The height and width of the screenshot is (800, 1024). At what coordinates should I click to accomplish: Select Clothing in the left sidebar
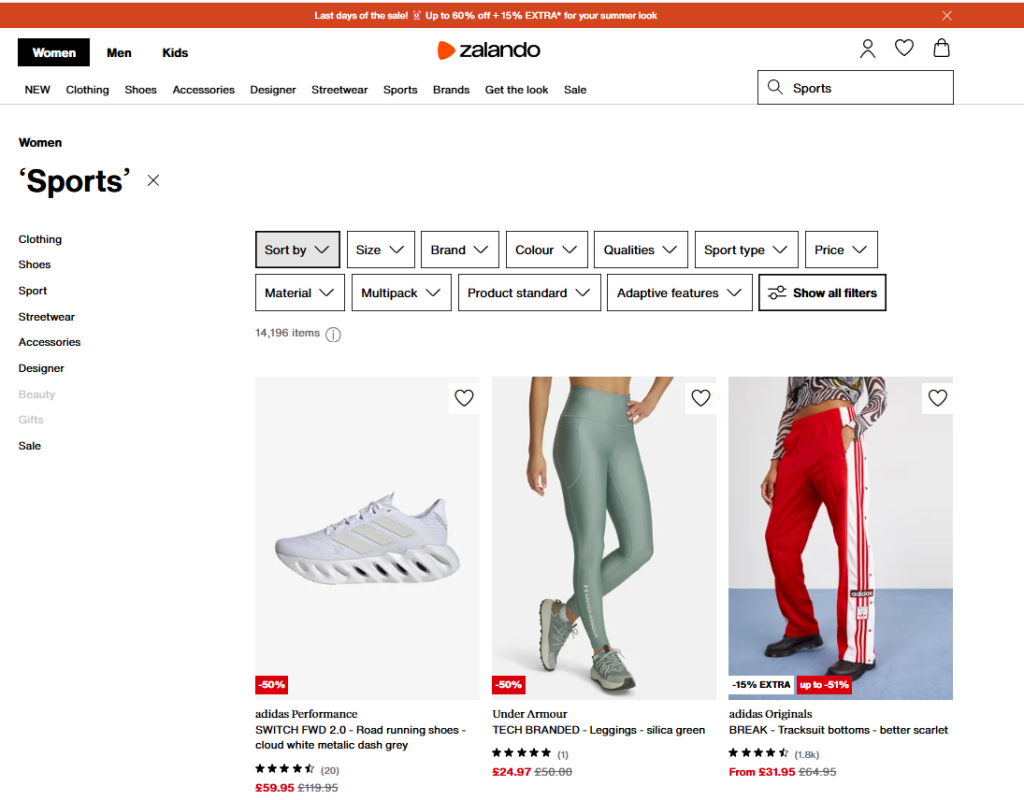(x=40, y=239)
